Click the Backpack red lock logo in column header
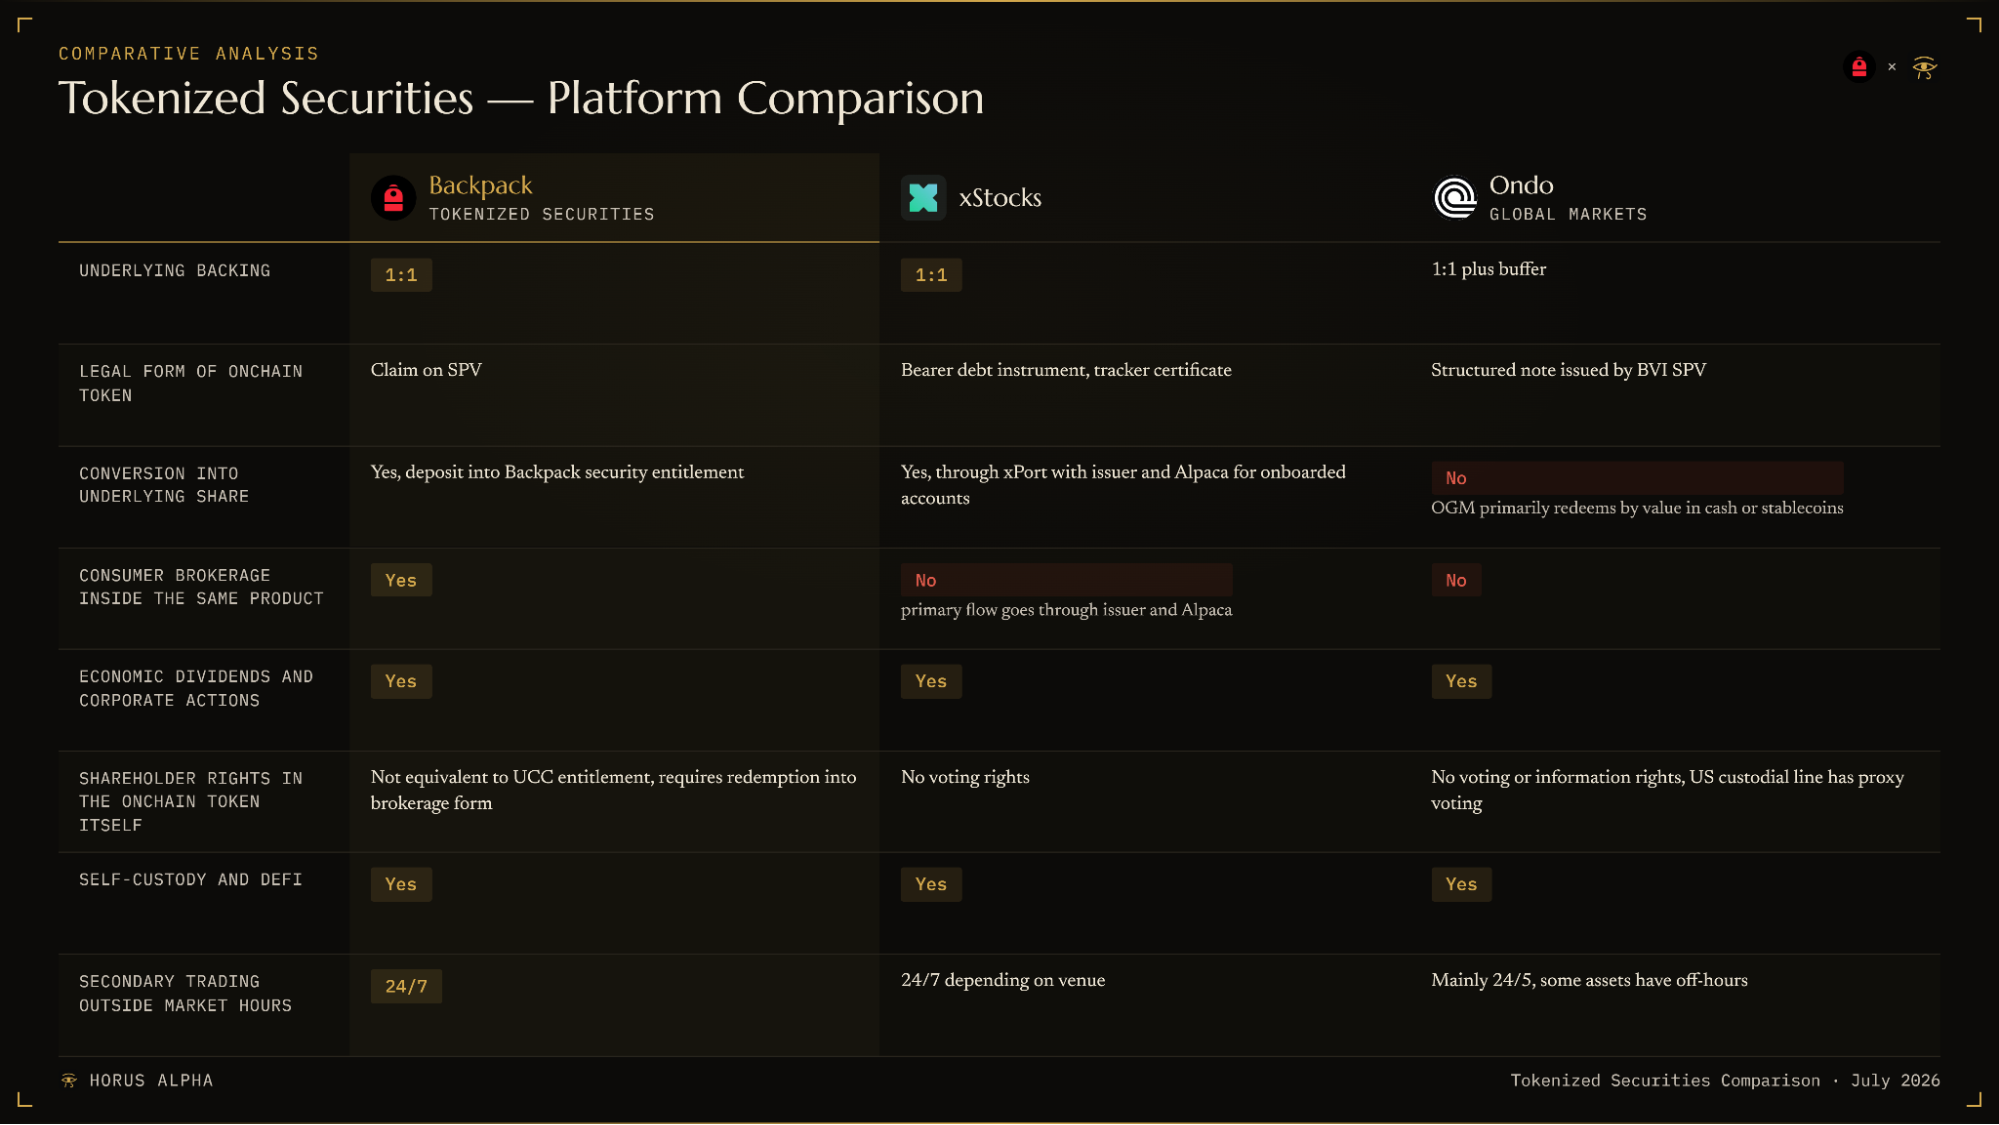Viewport: 1999px width, 1125px height. pos(393,198)
